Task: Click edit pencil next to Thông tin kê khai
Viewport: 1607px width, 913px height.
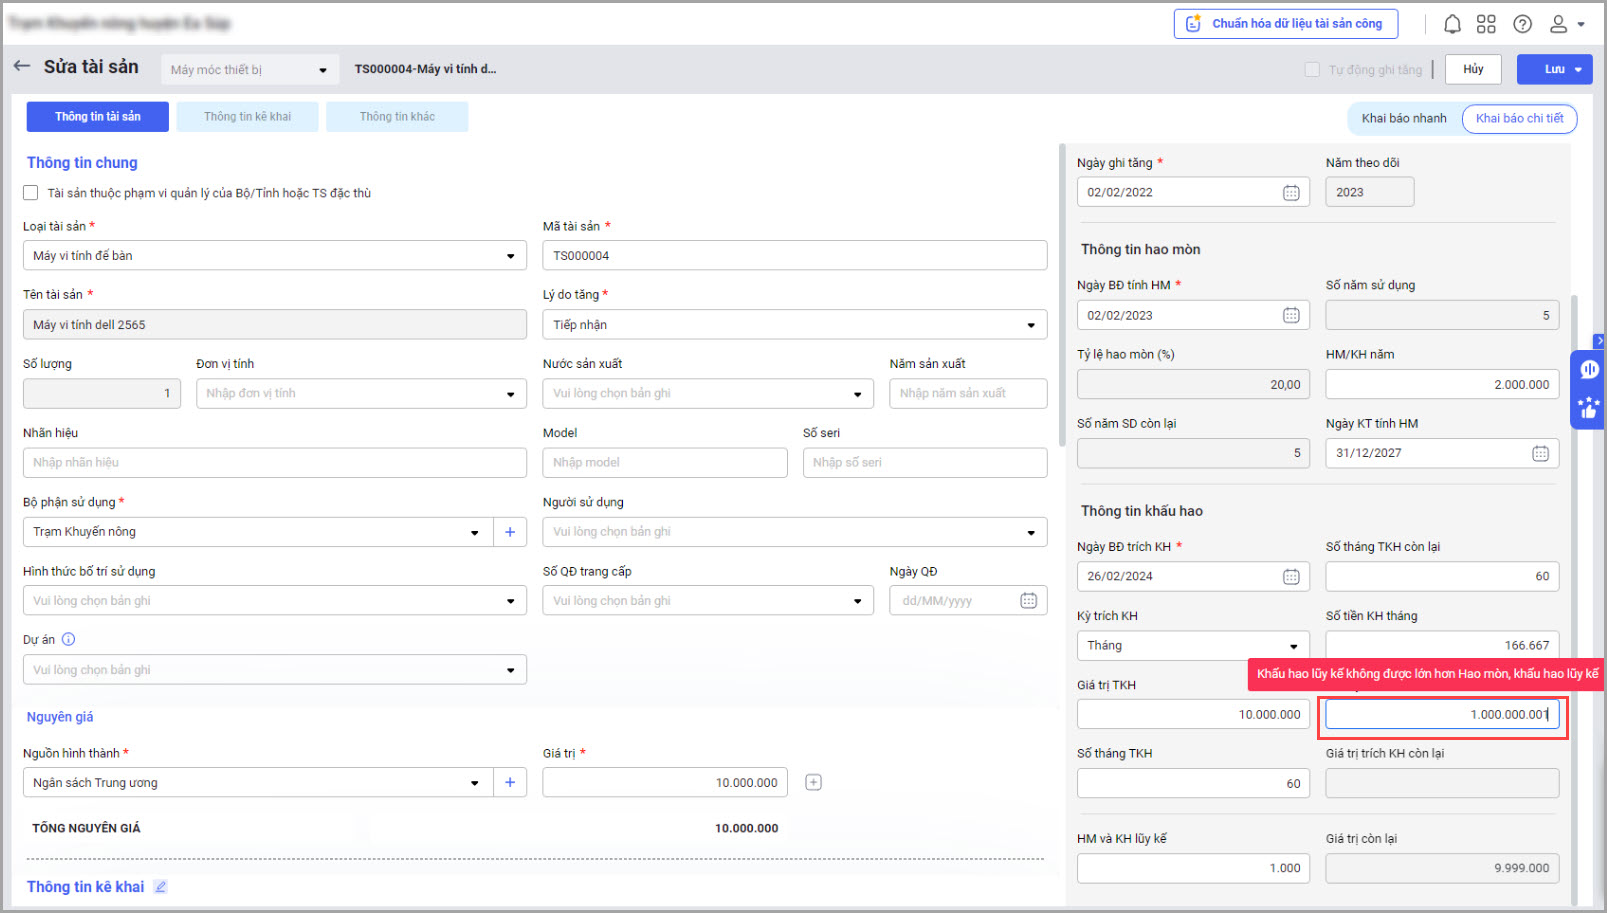Action: tap(160, 887)
